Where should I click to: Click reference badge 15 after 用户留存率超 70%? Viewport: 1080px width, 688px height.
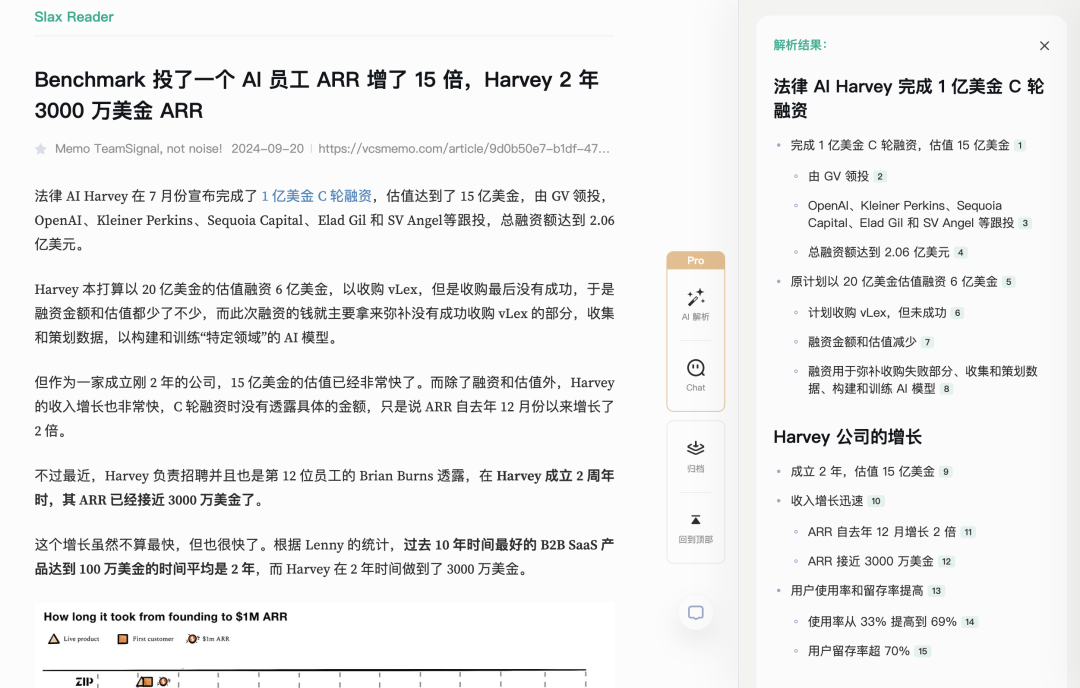923,651
